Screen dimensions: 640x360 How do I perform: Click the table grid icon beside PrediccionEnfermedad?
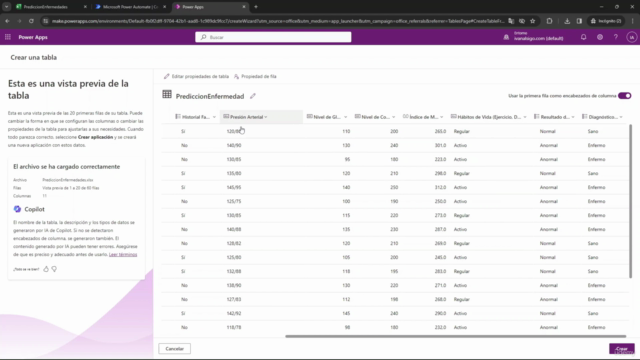pos(167,94)
